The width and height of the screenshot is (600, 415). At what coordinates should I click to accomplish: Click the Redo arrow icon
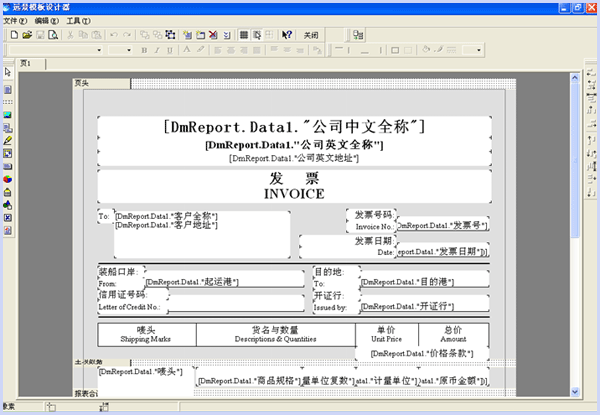[x=127, y=35]
